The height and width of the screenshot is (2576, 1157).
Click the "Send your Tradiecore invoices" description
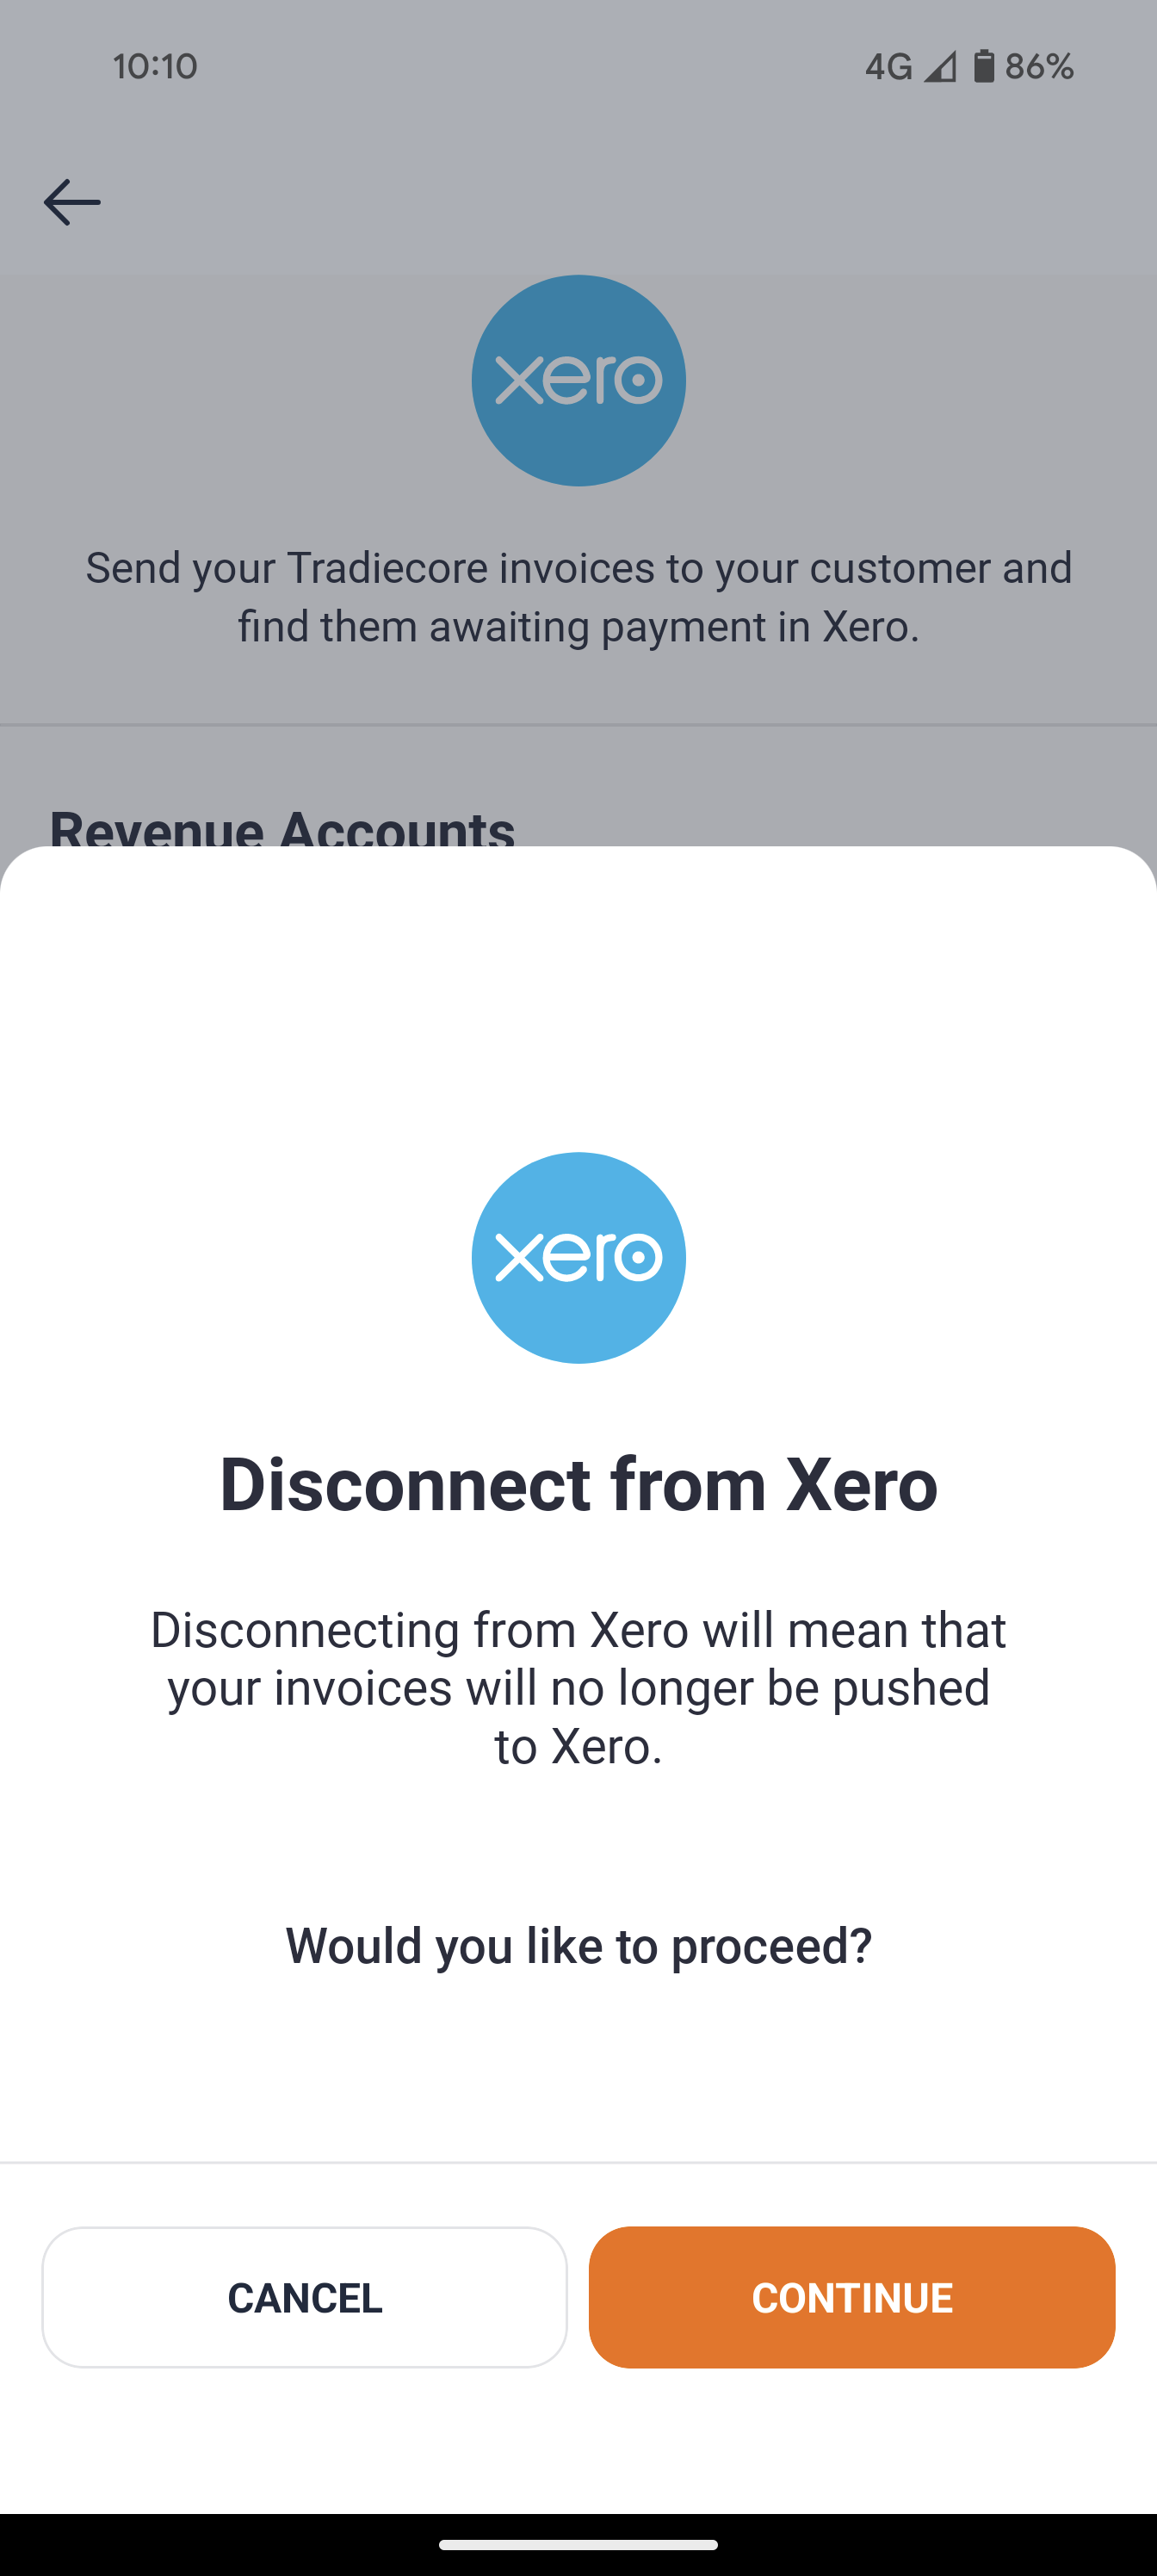pyautogui.click(x=578, y=568)
